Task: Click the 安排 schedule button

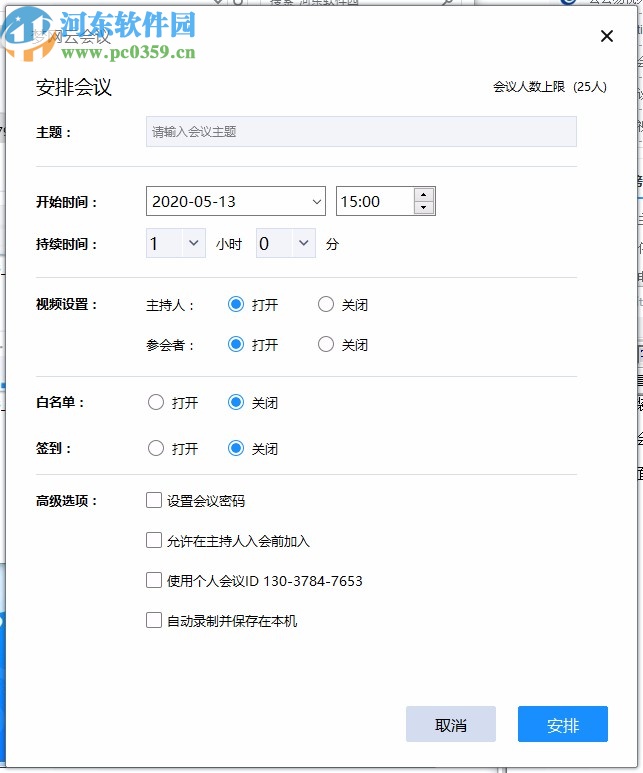Action: (563, 724)
